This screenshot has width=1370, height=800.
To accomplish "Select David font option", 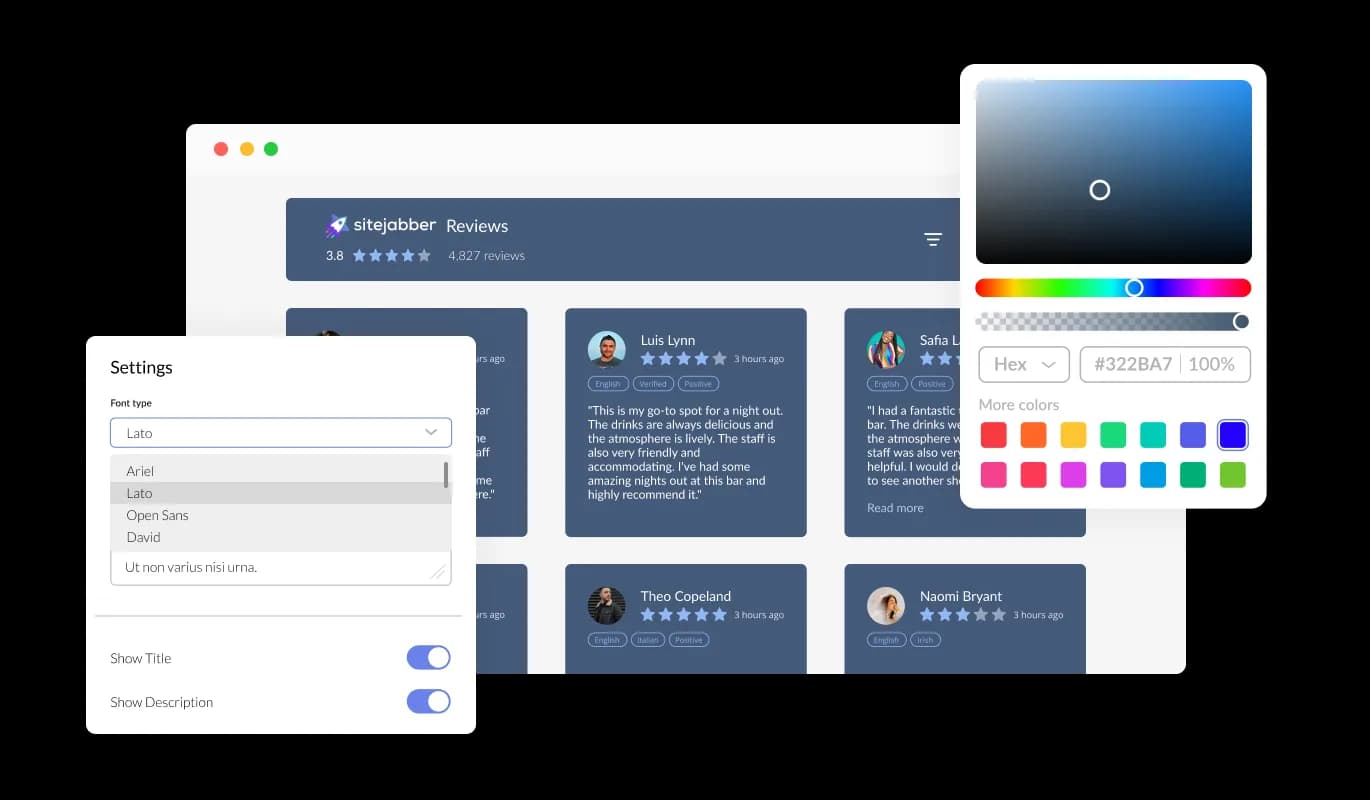I will click(144, 537).
